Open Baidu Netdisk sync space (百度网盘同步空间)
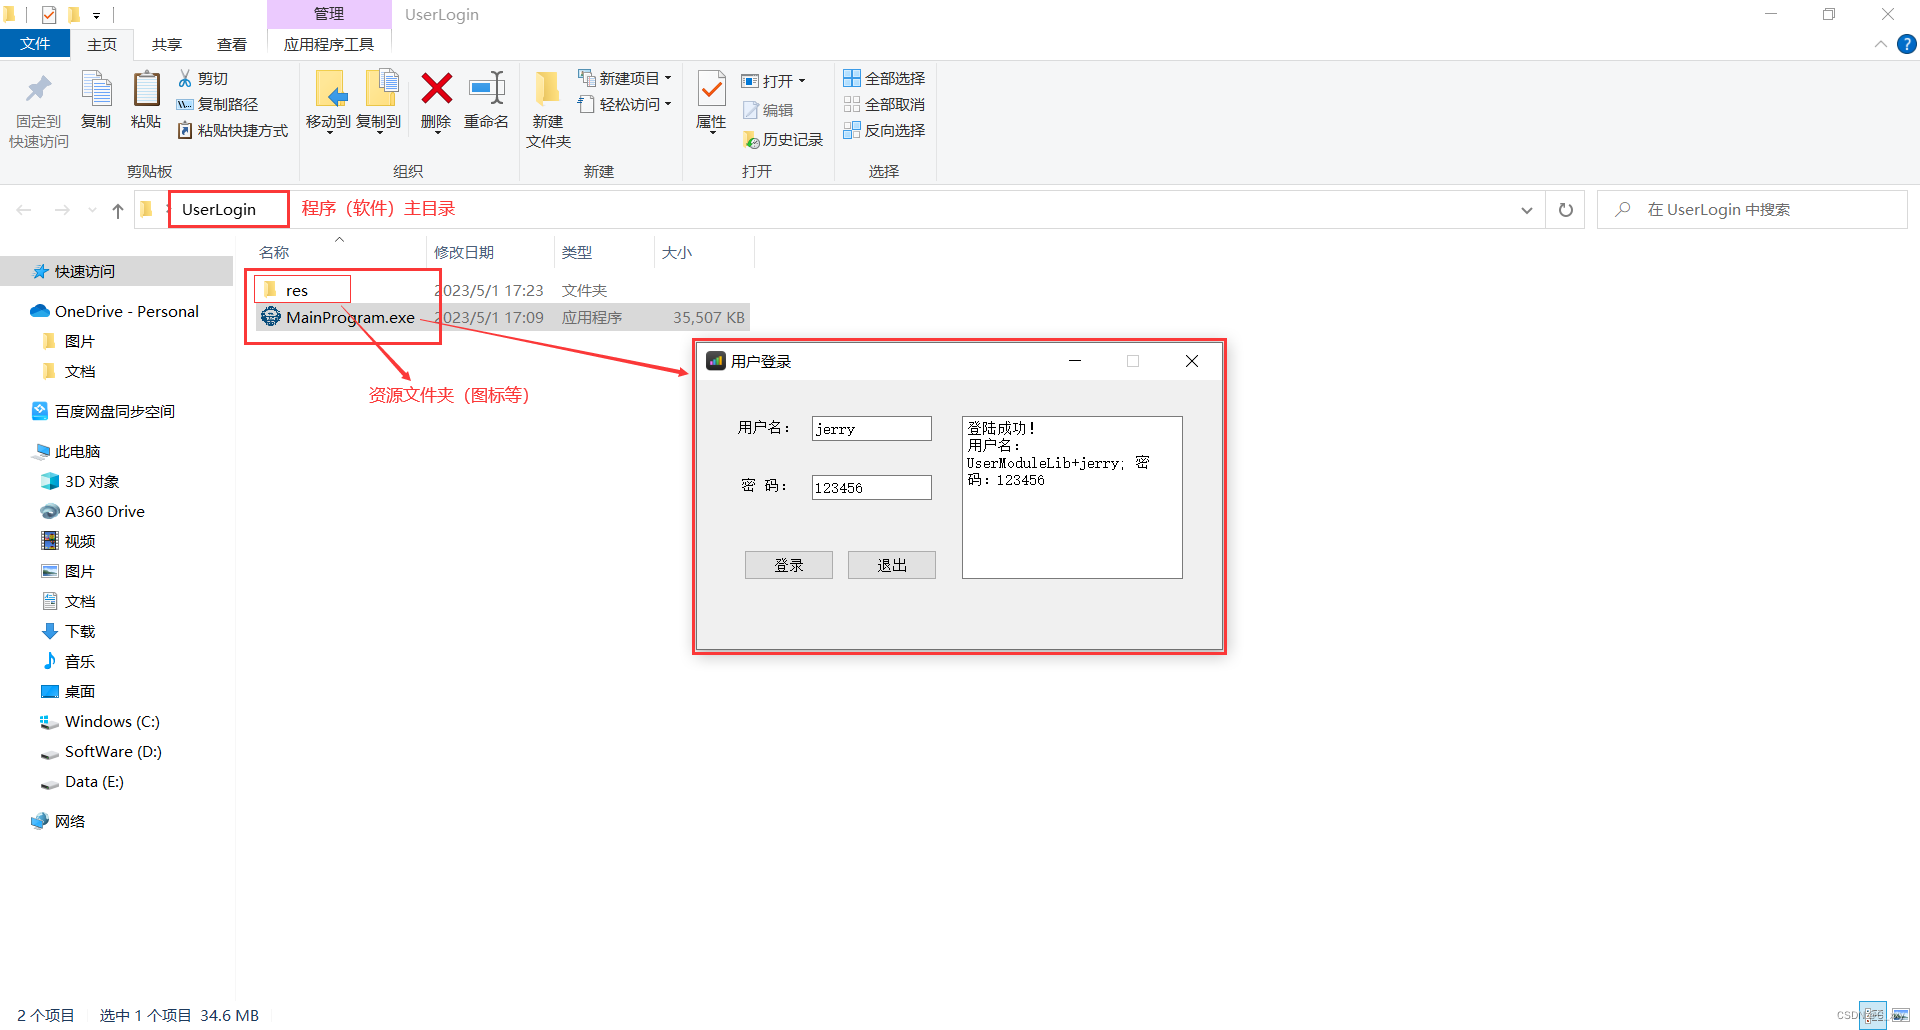Image resolution: width=1920 pixels, height=1030 pixels. pyautogui.click(x=115, y=412)
